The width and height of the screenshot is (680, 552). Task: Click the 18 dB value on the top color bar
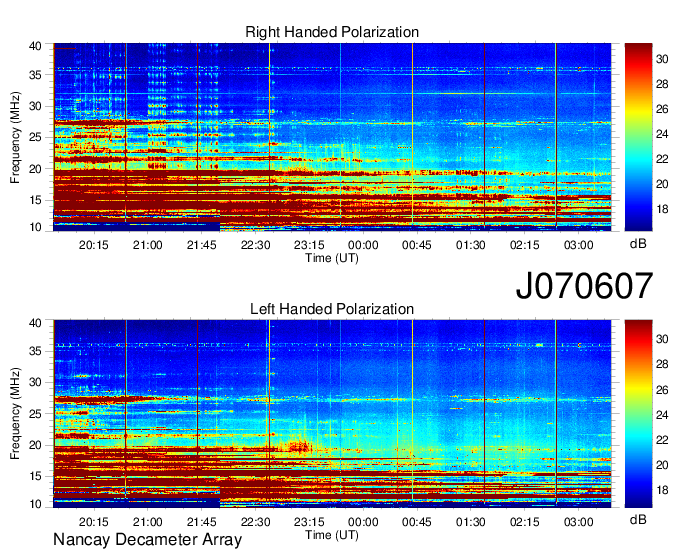coord(662,209)
